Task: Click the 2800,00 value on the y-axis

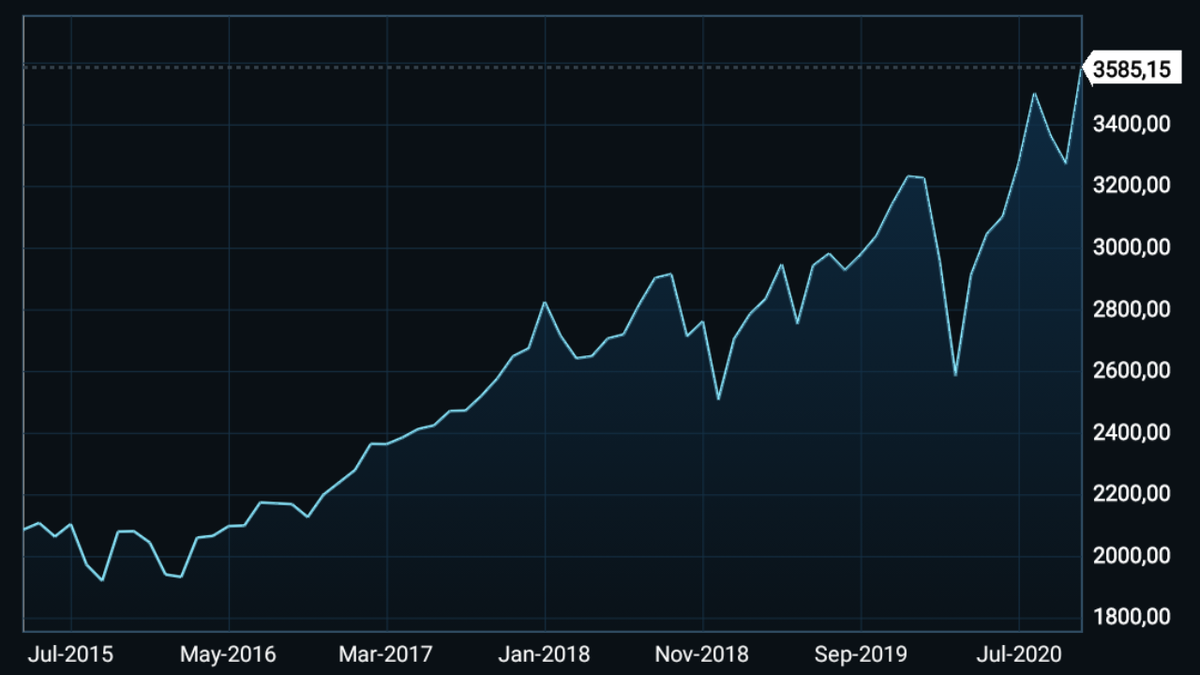Action: (1131, 309)
